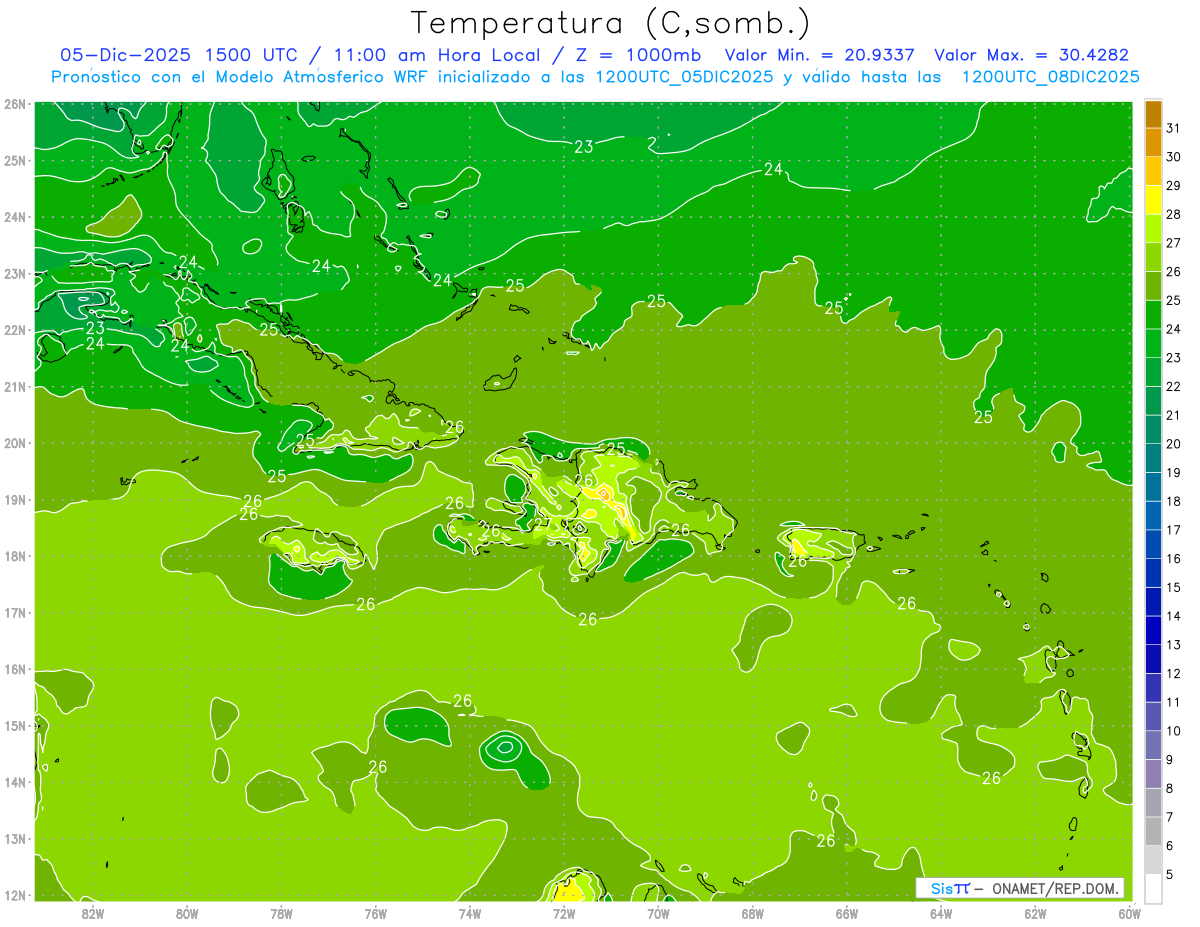Image resolution: width=1200 pixels, height=927 pixels.
Task: Click the longitude axis label '74W'
Action: point(470,914)
